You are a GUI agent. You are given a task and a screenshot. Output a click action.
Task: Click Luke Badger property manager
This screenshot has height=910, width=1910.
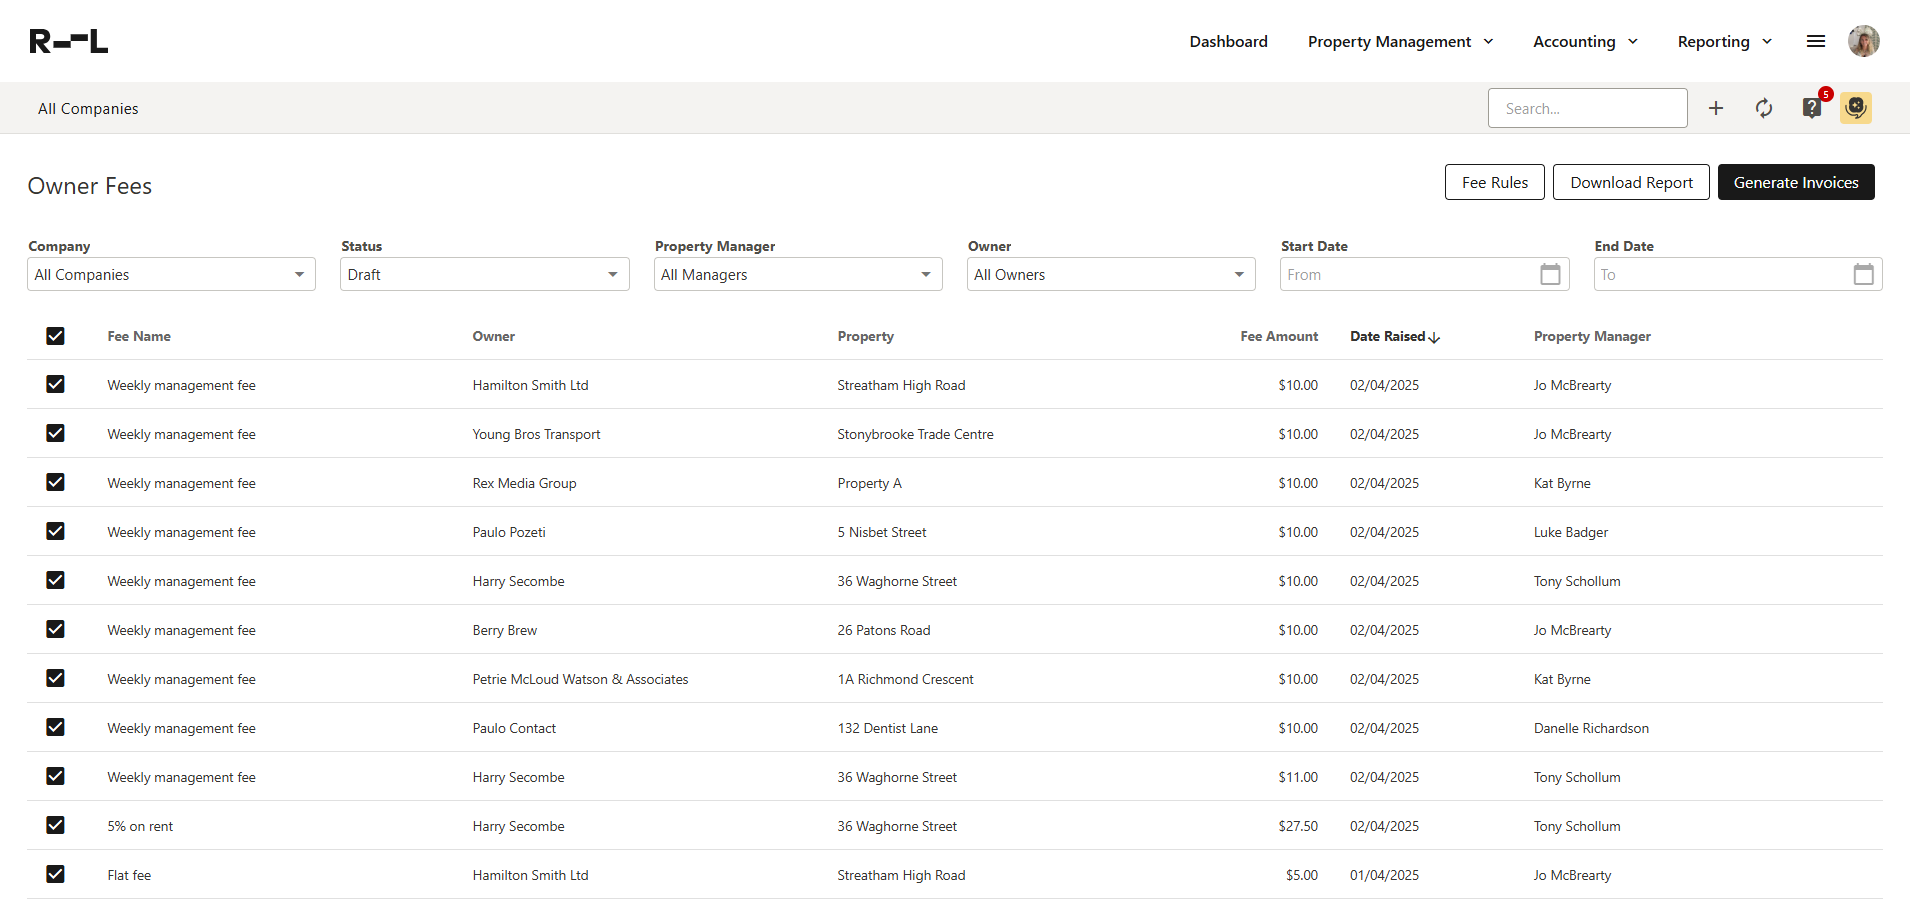click(x=1571, y=532)
